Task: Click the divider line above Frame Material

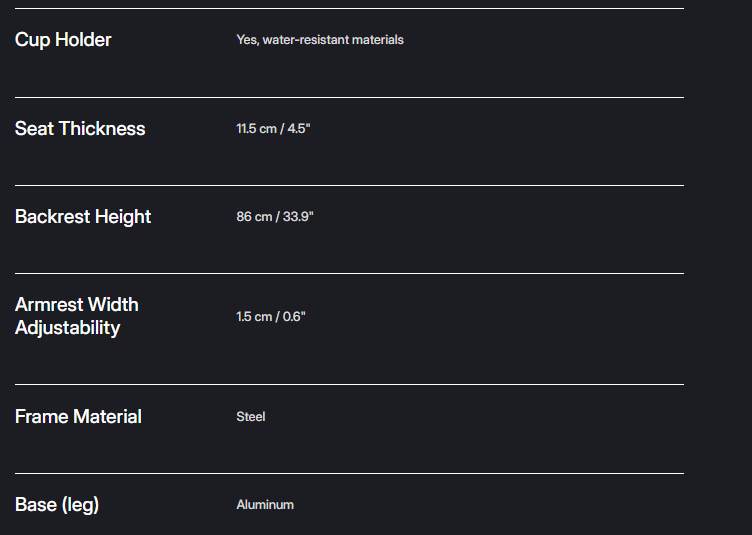Action: [349, 384]
